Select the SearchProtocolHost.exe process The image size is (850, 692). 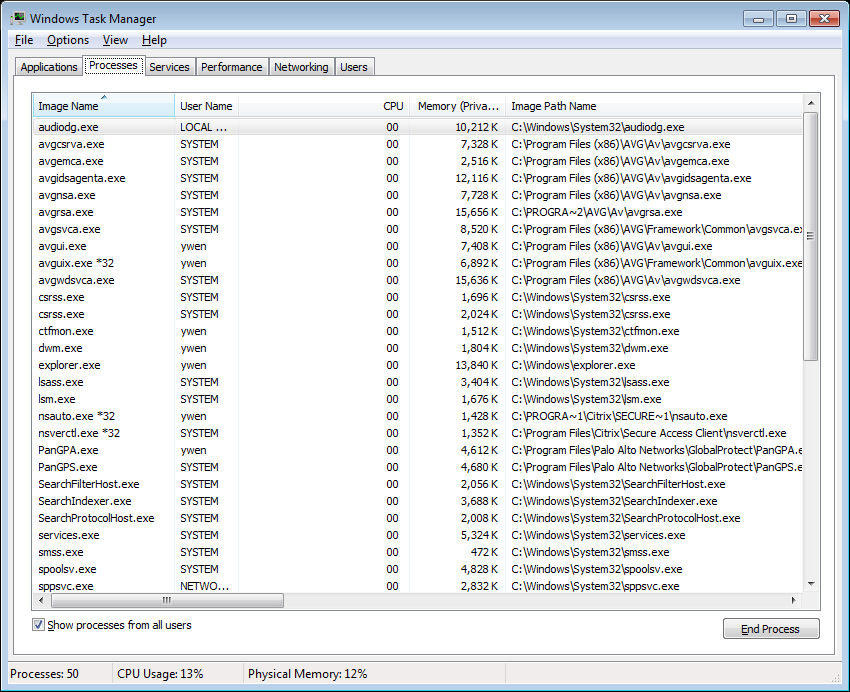pyautogui.click(x=417, y=518)
